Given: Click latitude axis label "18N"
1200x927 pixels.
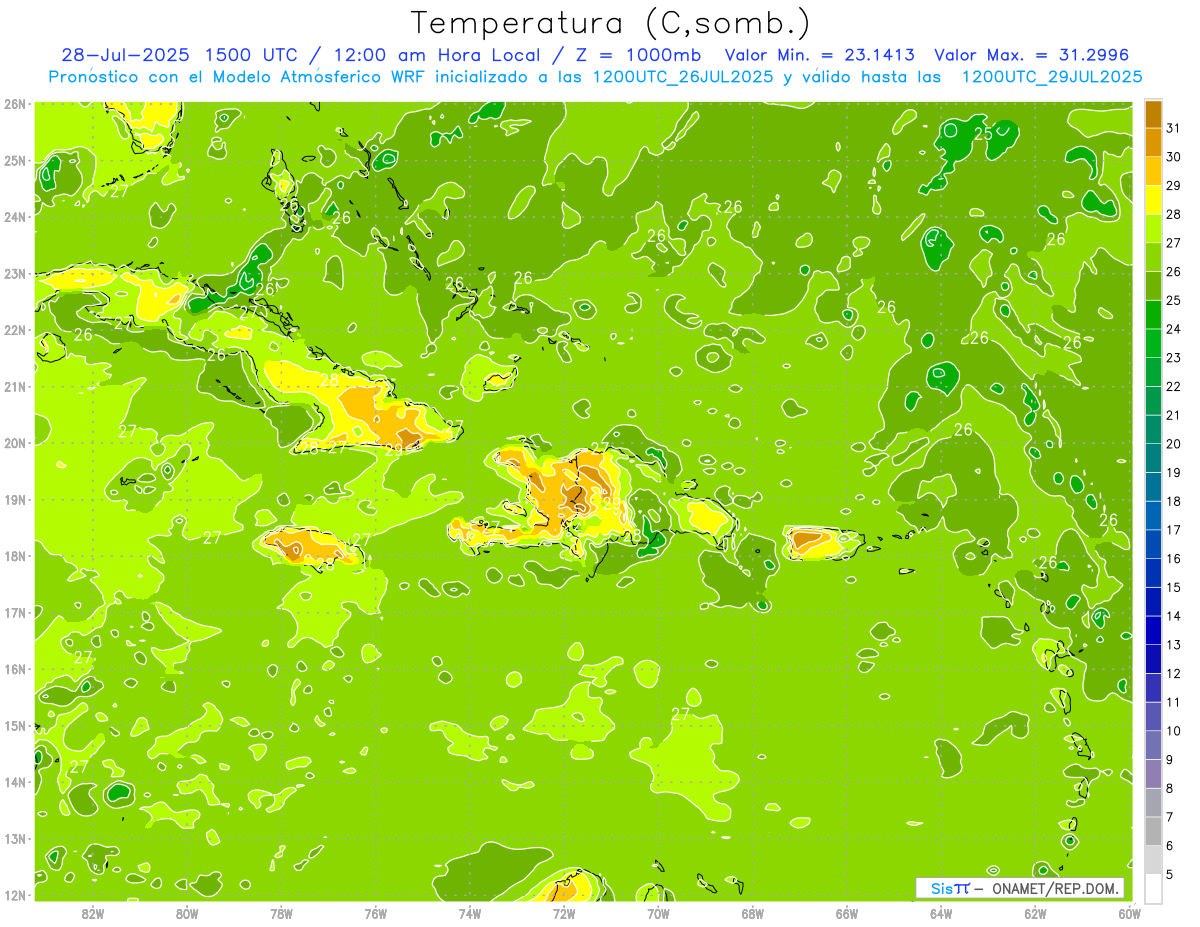Looking at the screenshot, I should click(14, 556).
